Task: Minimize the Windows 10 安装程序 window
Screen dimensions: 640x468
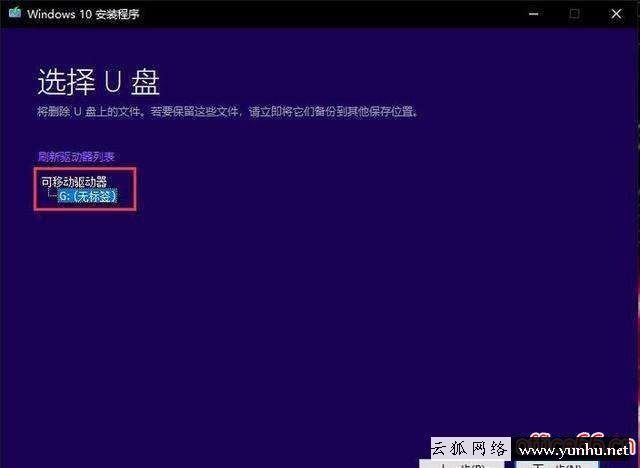Action: point(533,14)
